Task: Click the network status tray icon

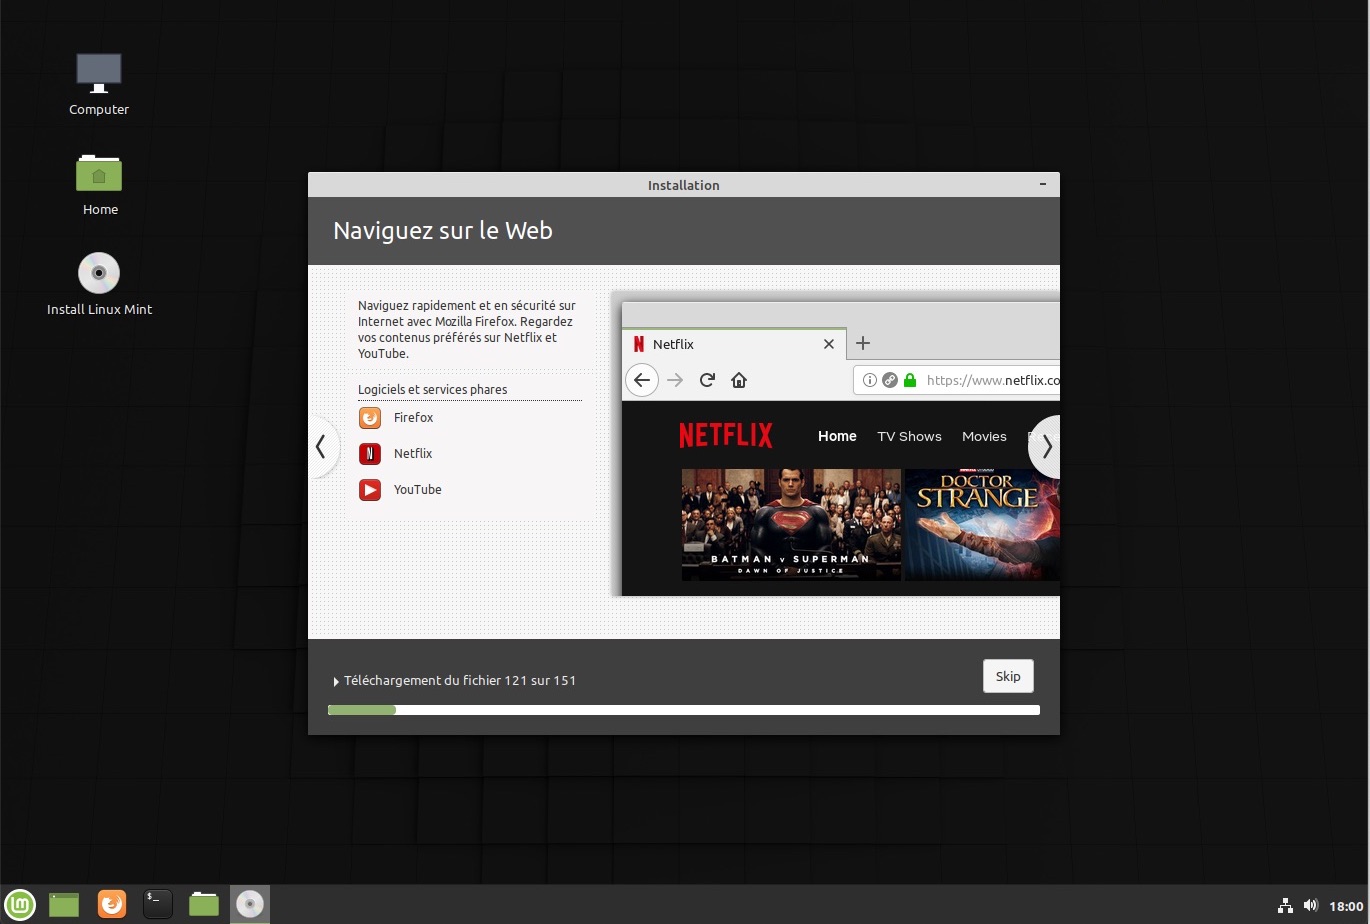Action: coord(1286,906)
